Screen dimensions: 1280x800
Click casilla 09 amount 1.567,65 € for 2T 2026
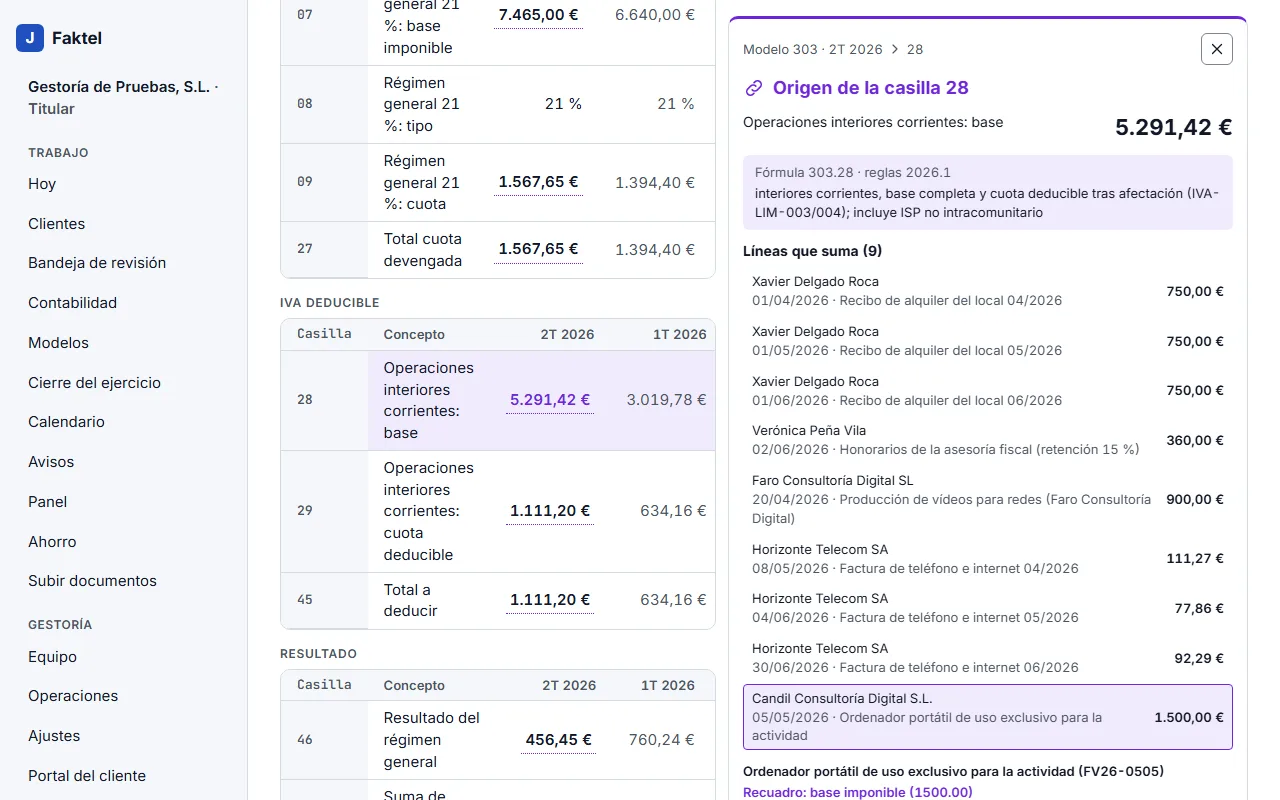point(538,182)
